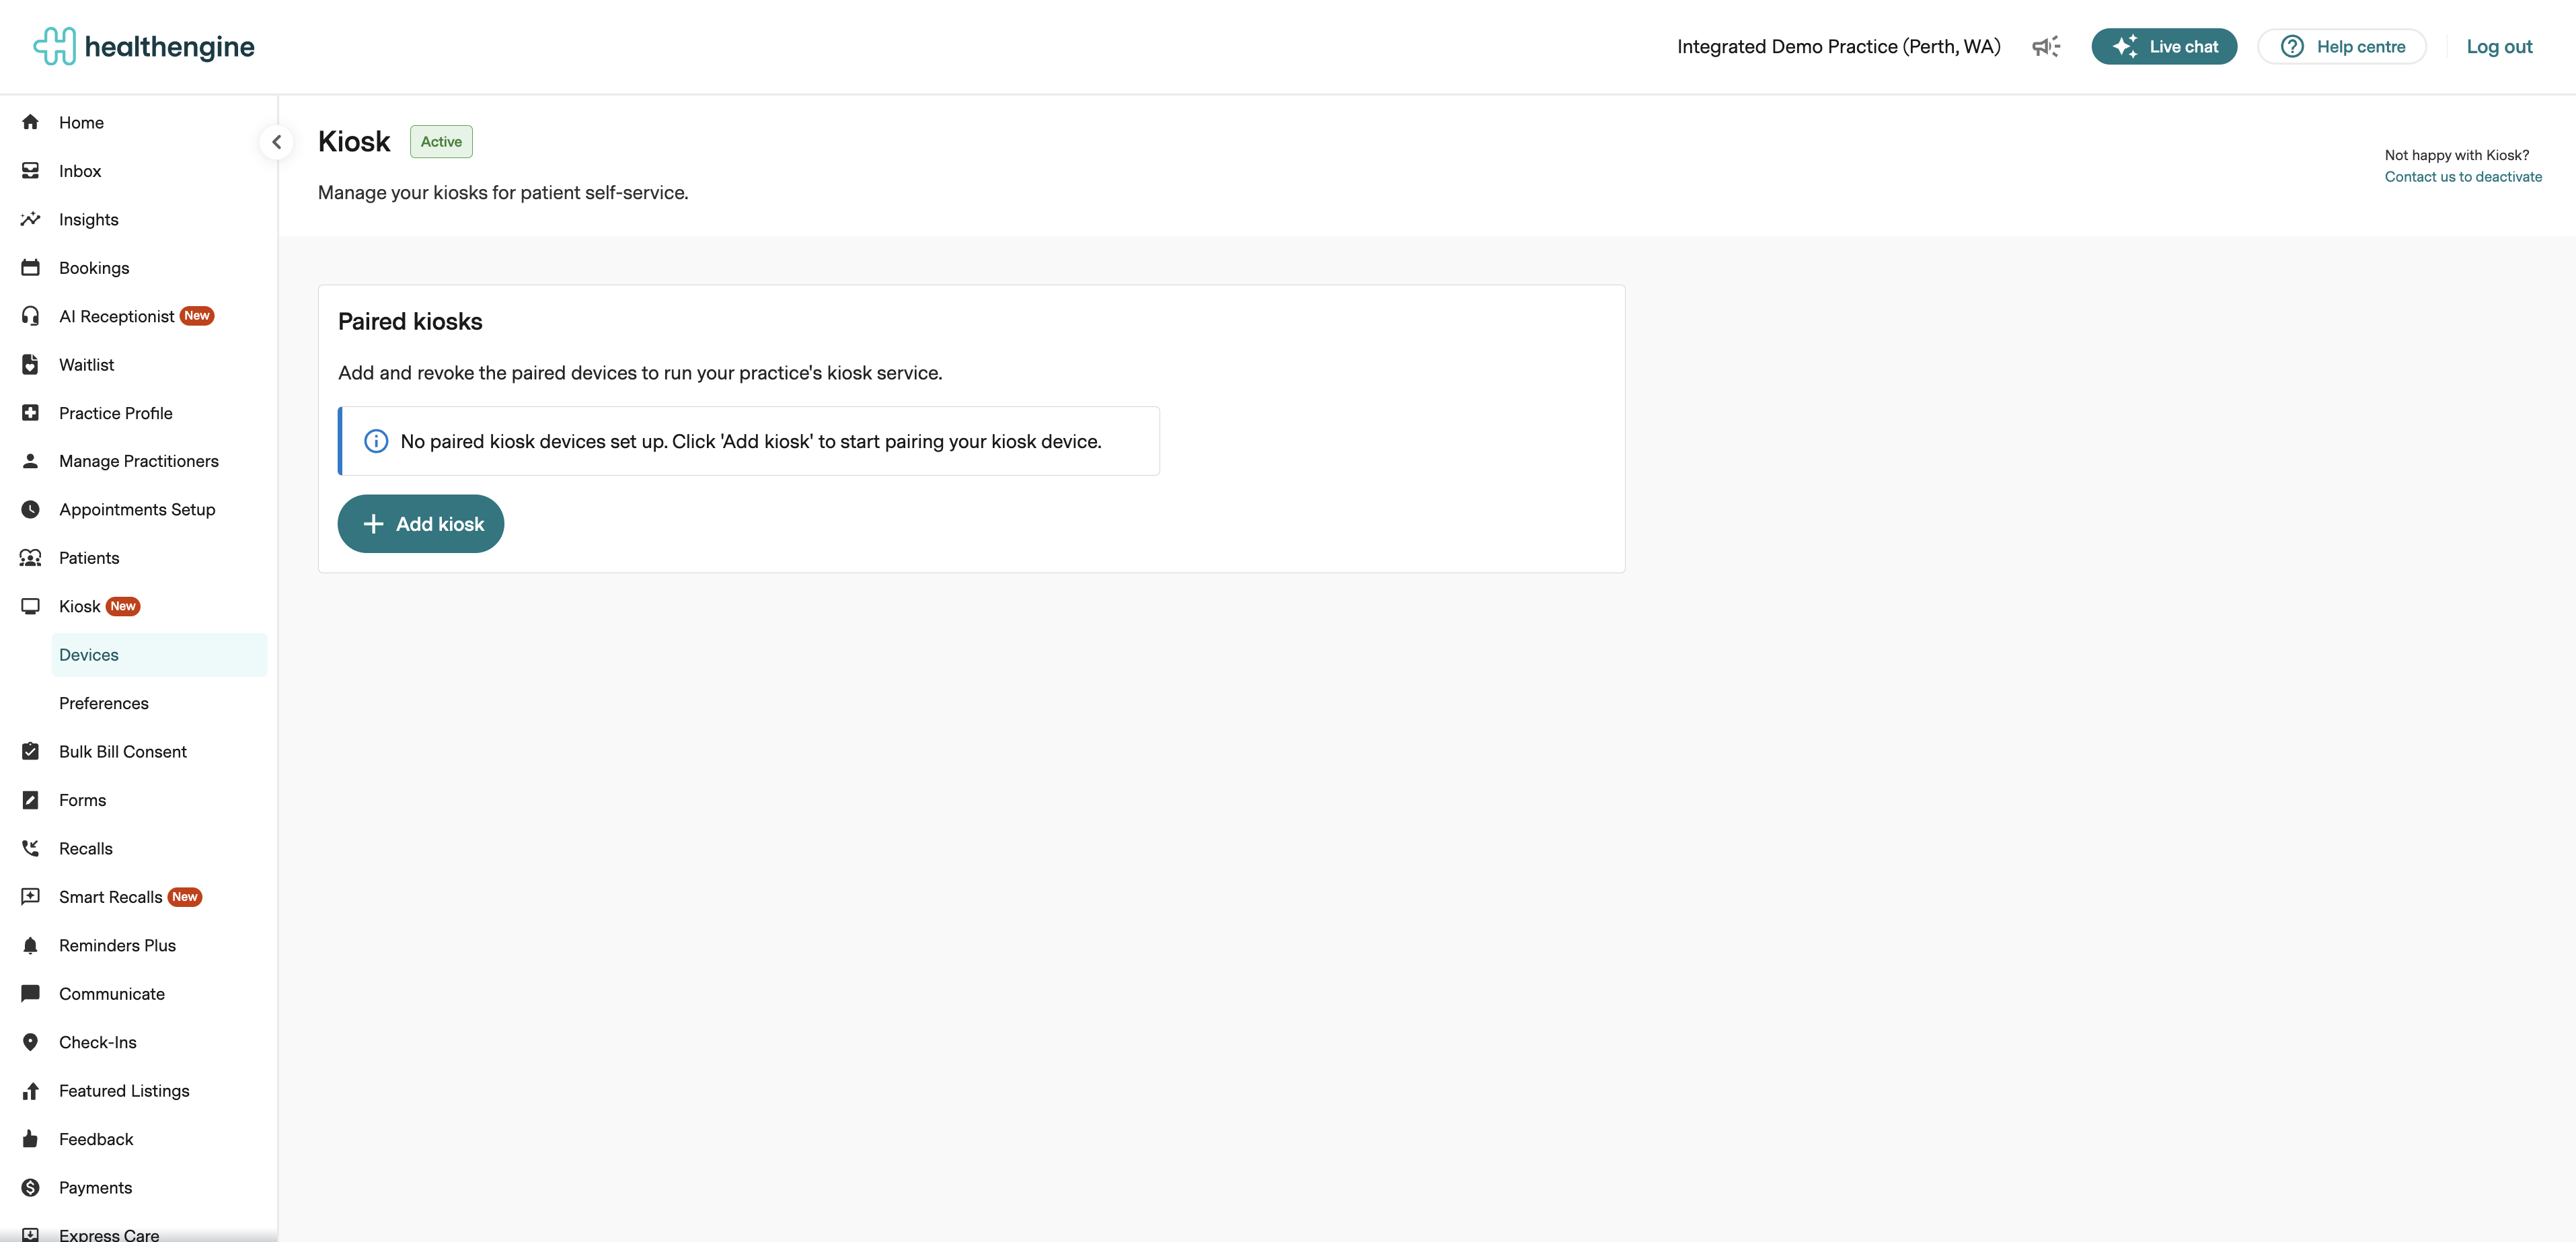Click the Manage Practitioners person icon

point(30,461)
